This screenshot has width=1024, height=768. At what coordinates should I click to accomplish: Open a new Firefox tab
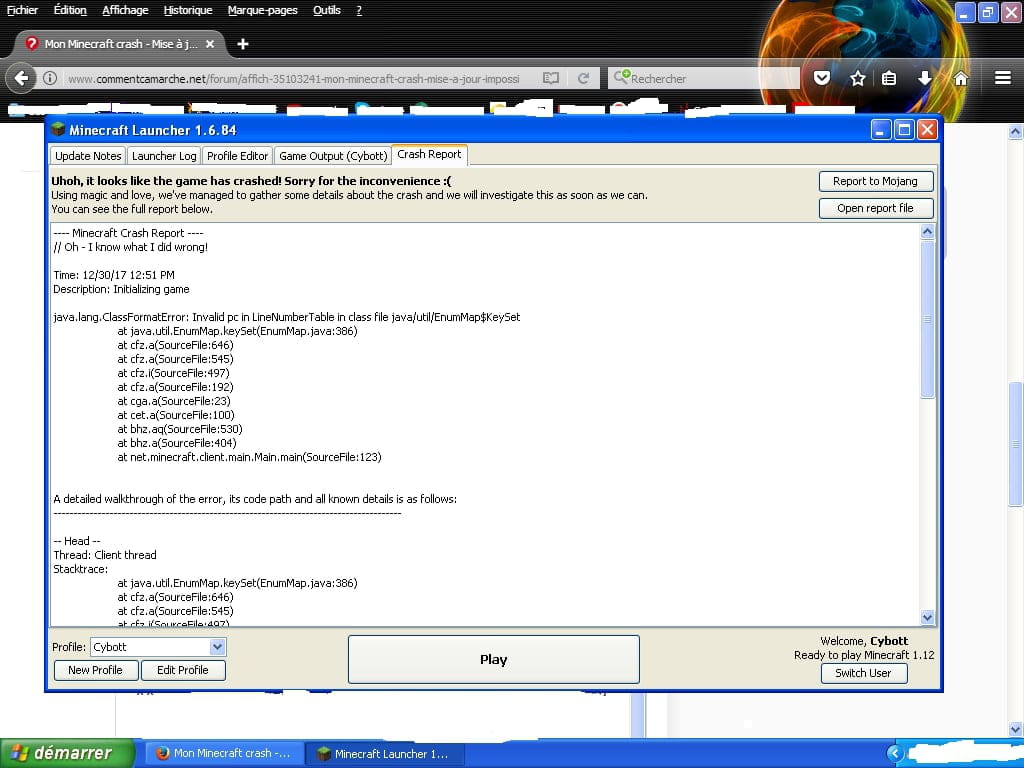[x=243, y=44]
